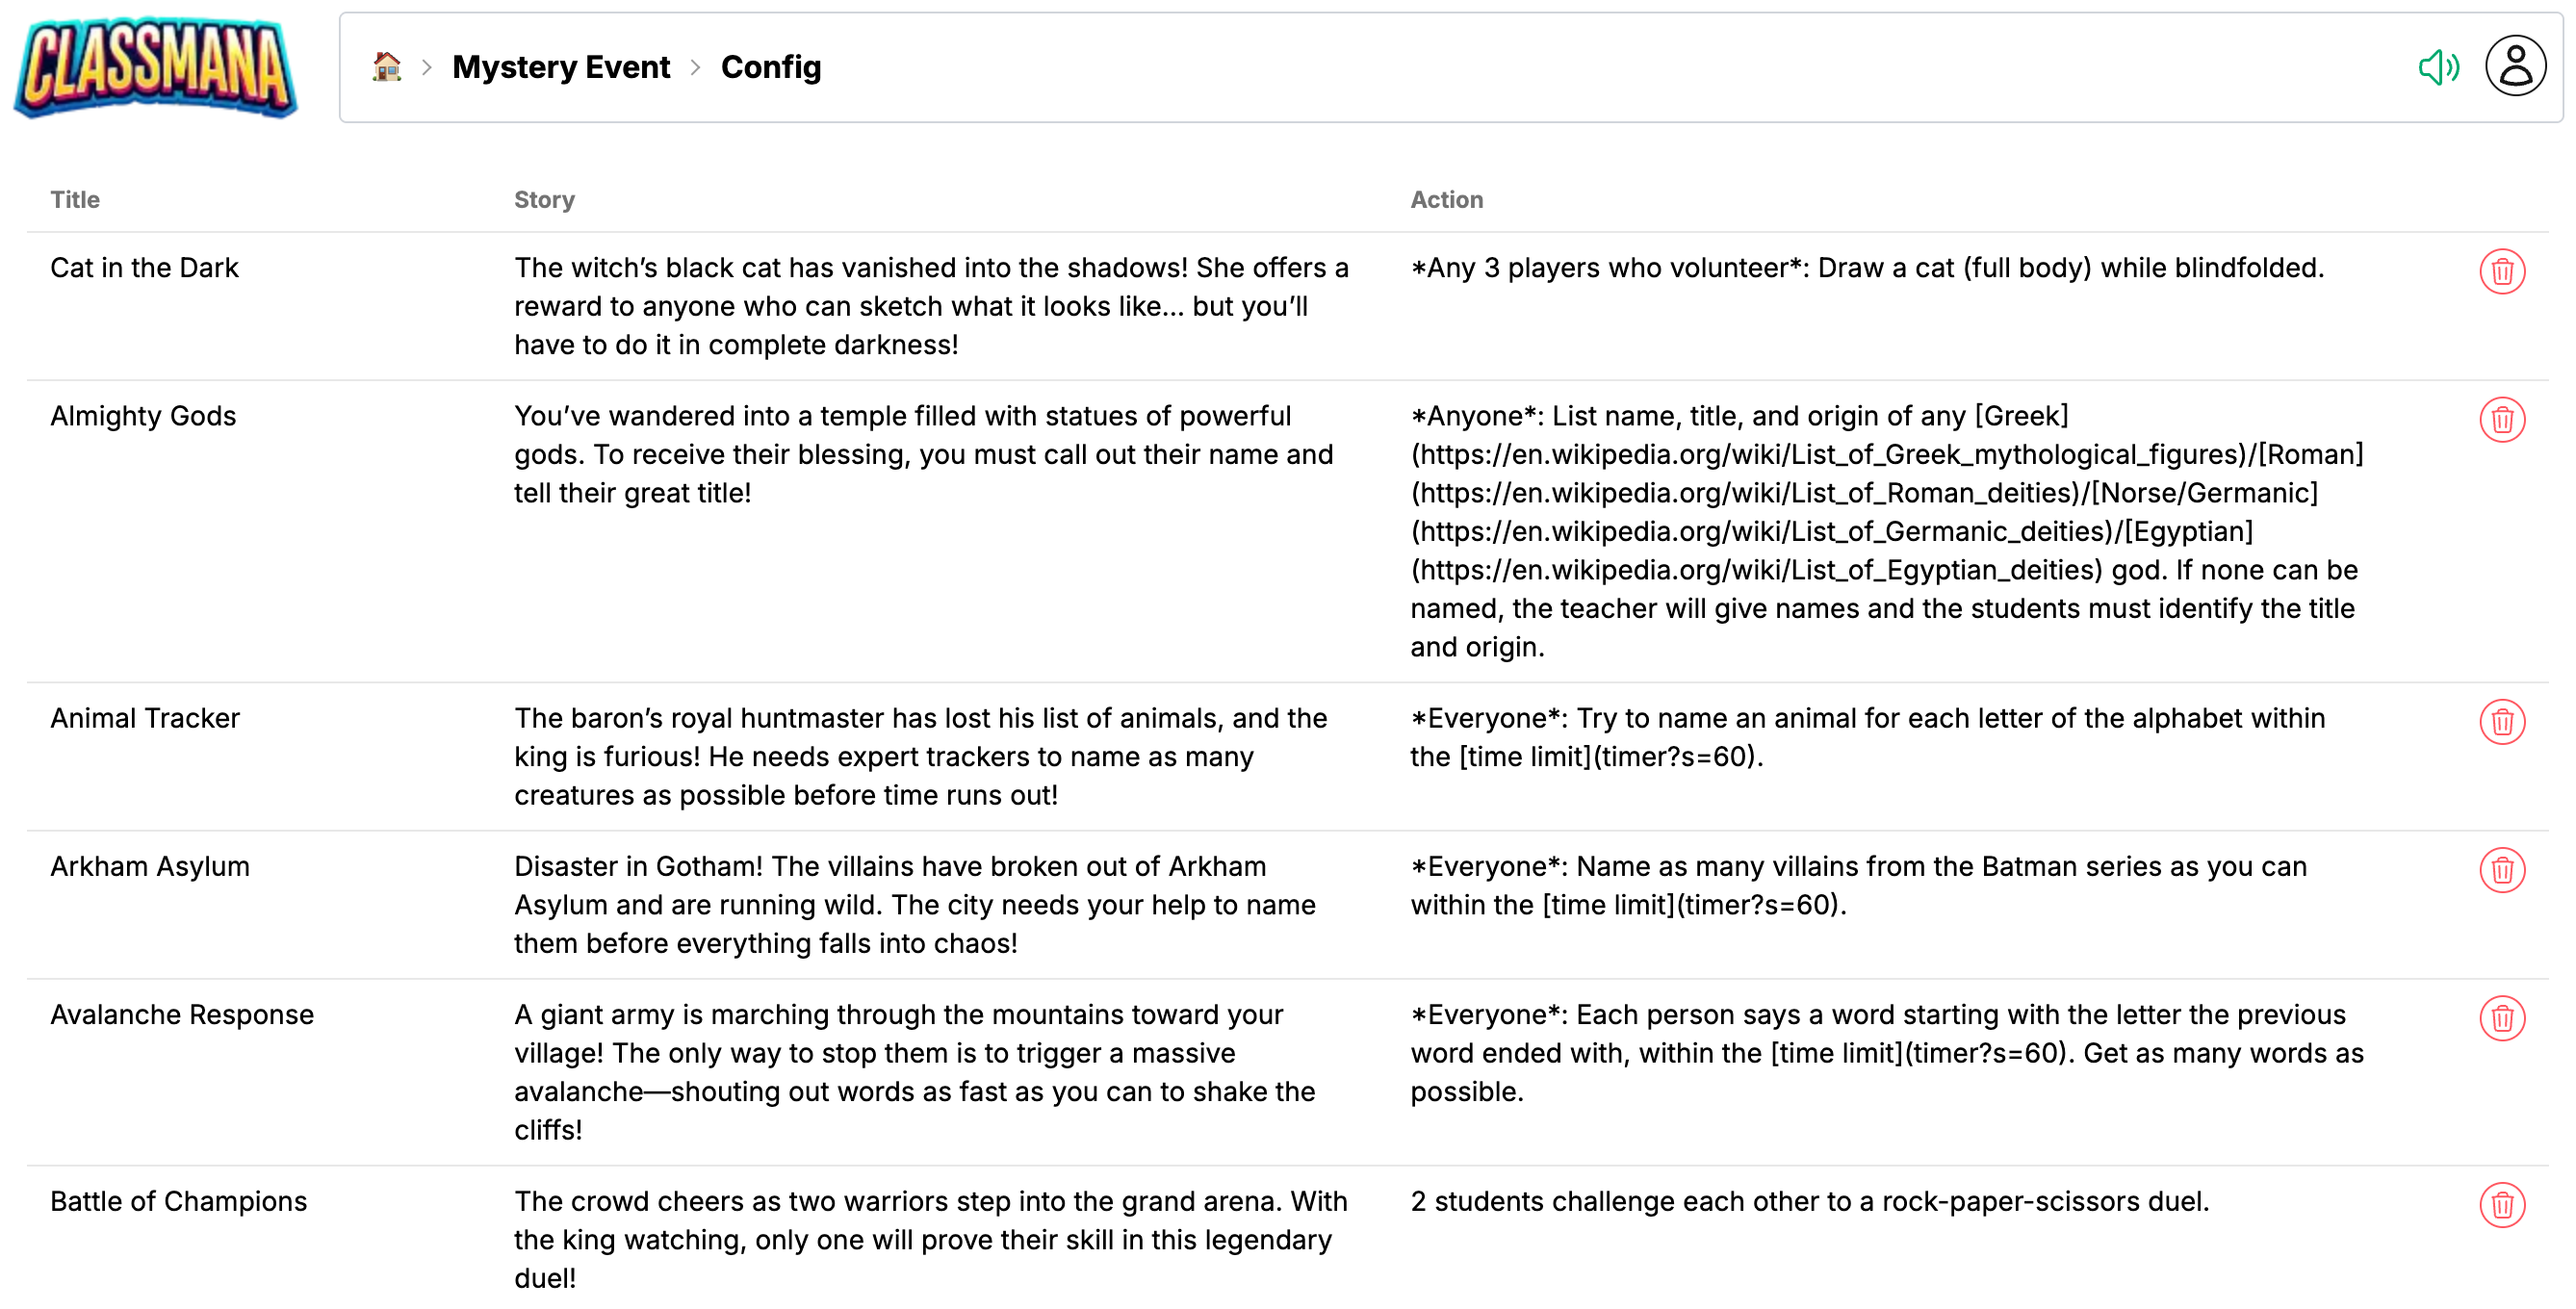Click the Title column header
2576x1309 pixels.
tap(75, 200)
